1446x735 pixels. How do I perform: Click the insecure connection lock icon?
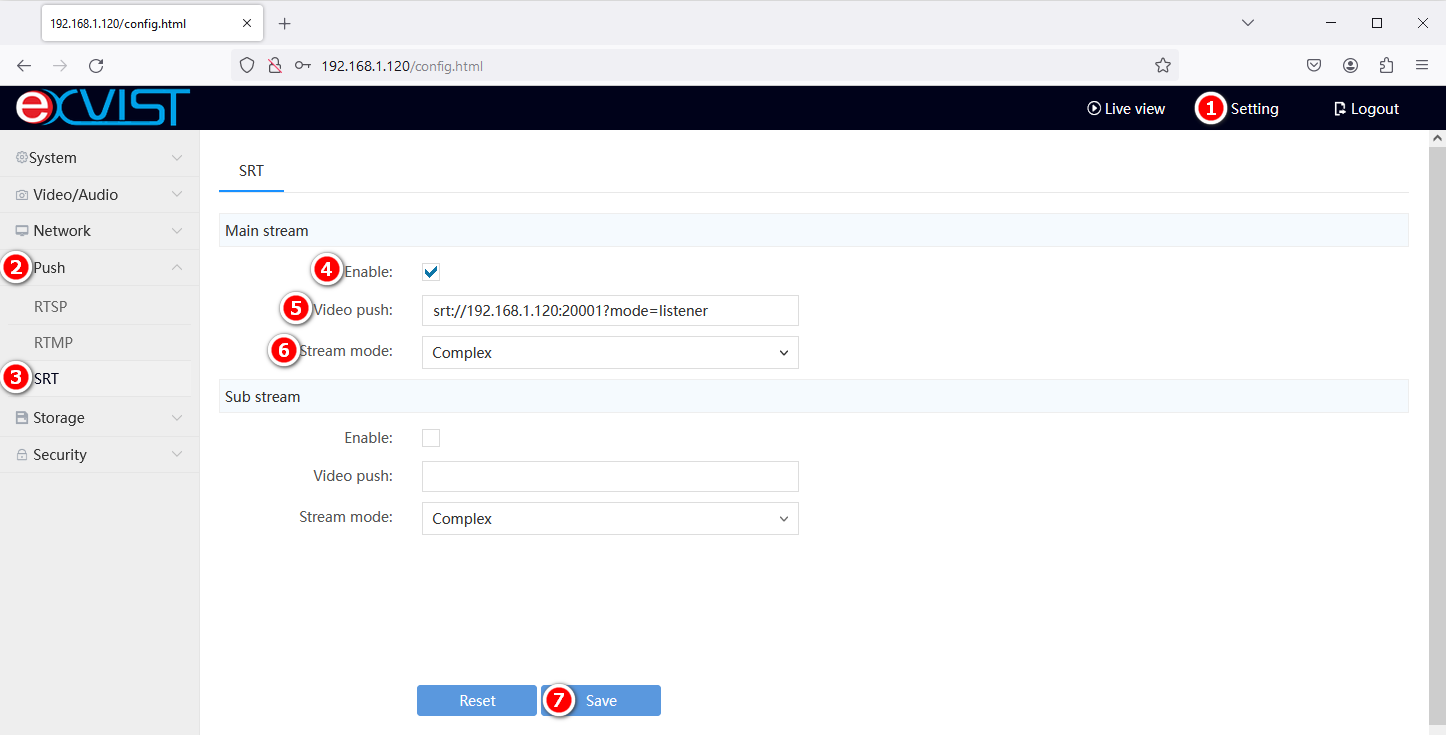275,66
